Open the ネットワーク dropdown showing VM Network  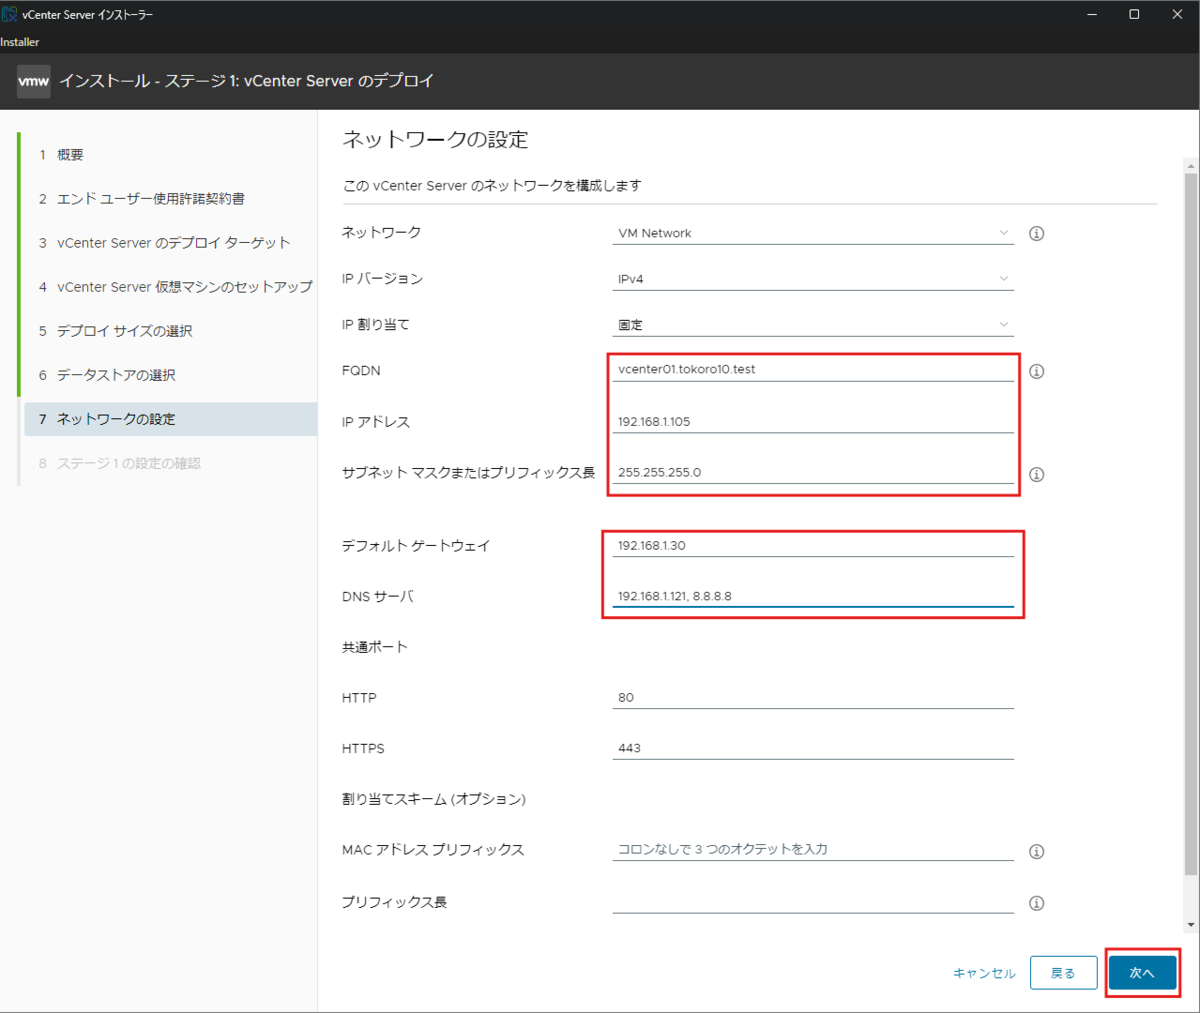(813, 233)
